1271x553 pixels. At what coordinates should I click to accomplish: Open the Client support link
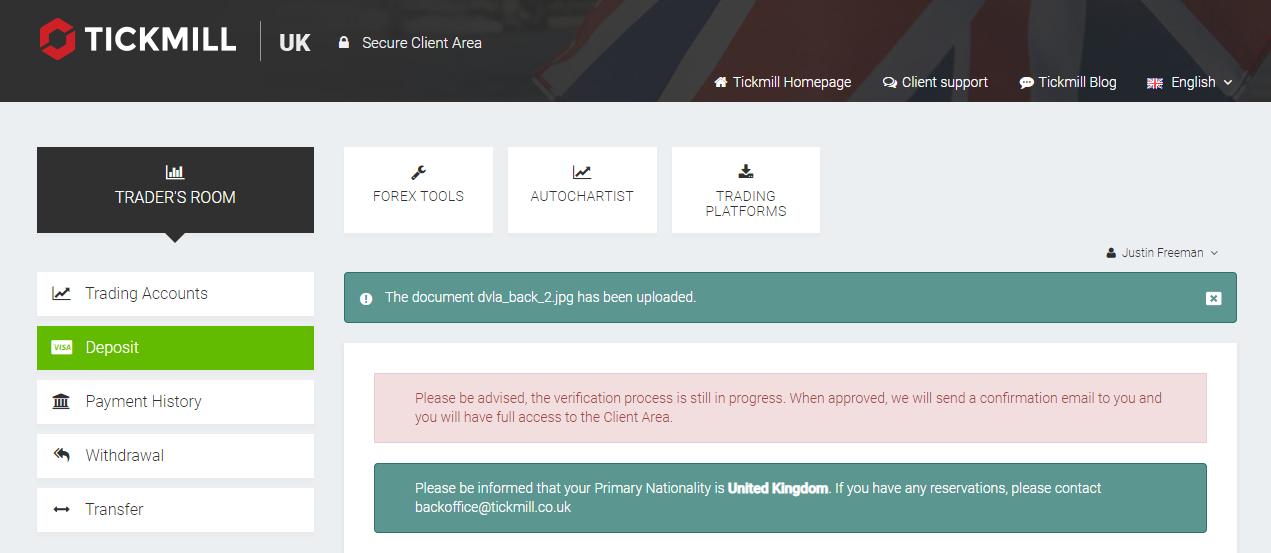coord(935,82)
